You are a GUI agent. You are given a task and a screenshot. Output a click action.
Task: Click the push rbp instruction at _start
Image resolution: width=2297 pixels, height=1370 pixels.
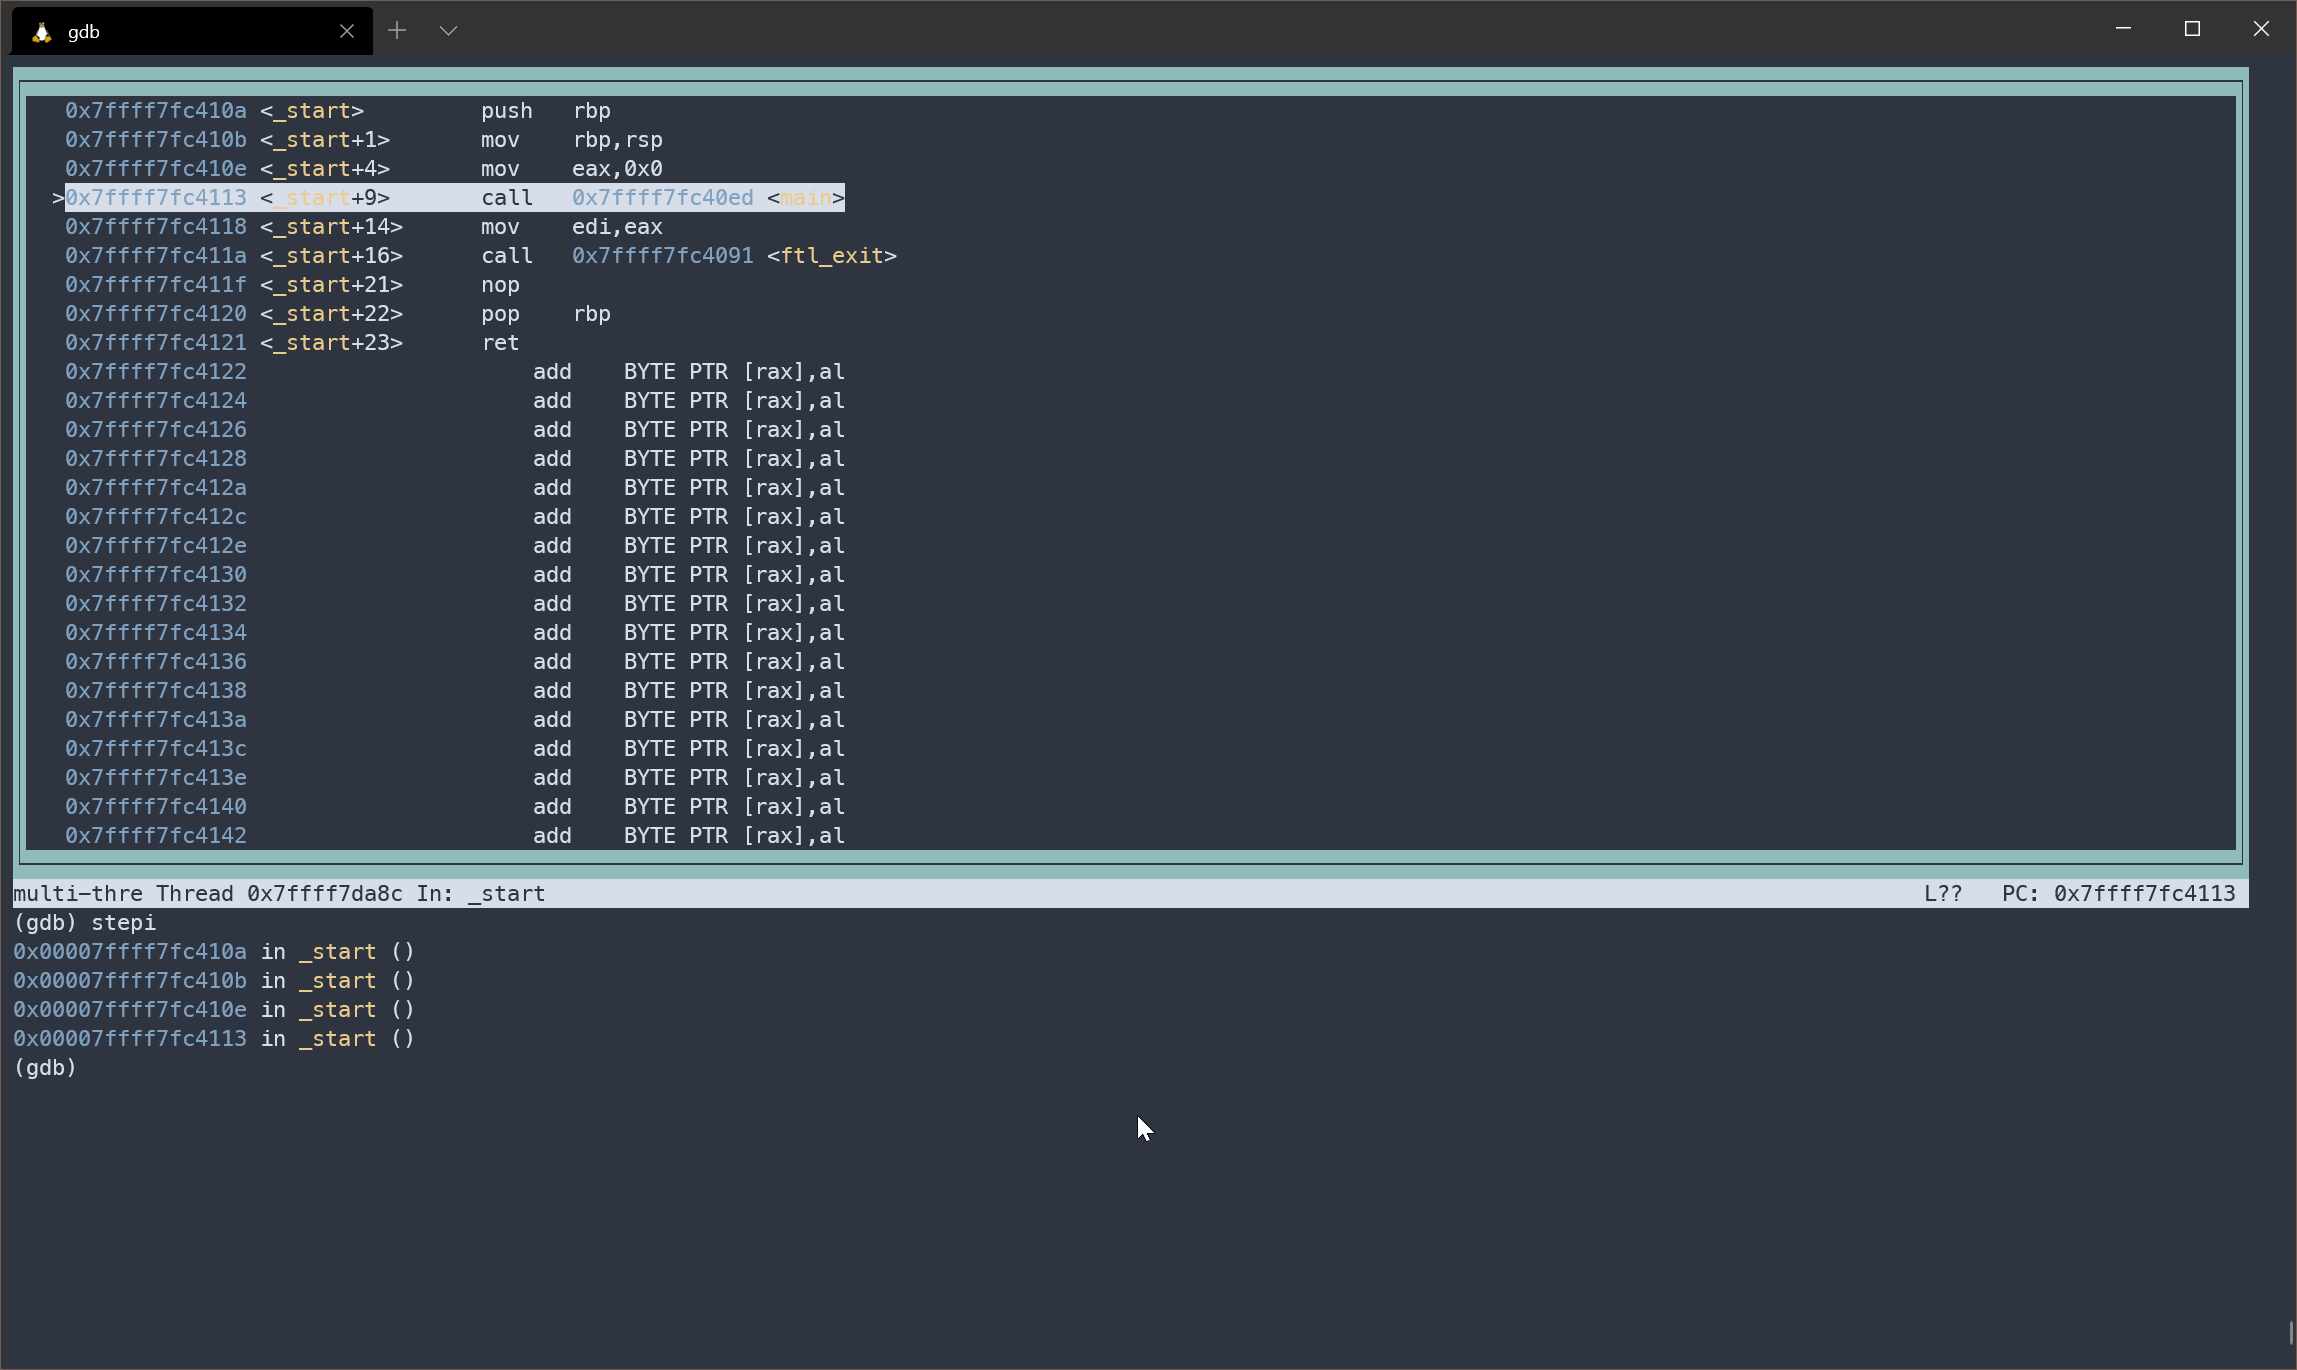pyautogui.click(x=545, y=111)
